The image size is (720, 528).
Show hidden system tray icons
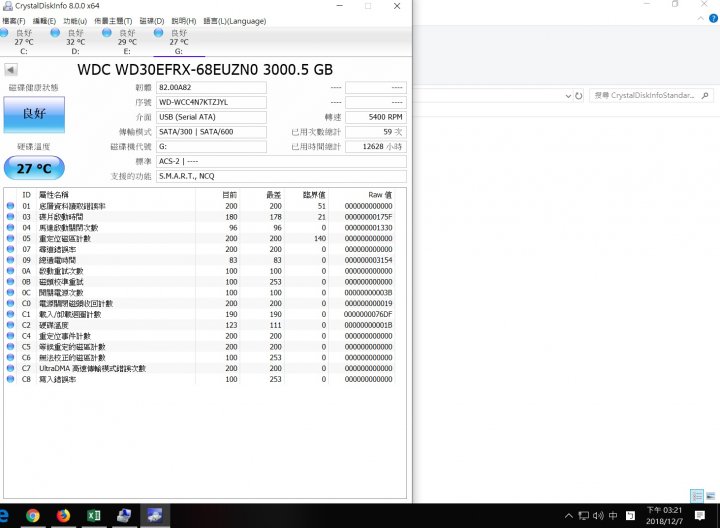click(x=569, y=516)
